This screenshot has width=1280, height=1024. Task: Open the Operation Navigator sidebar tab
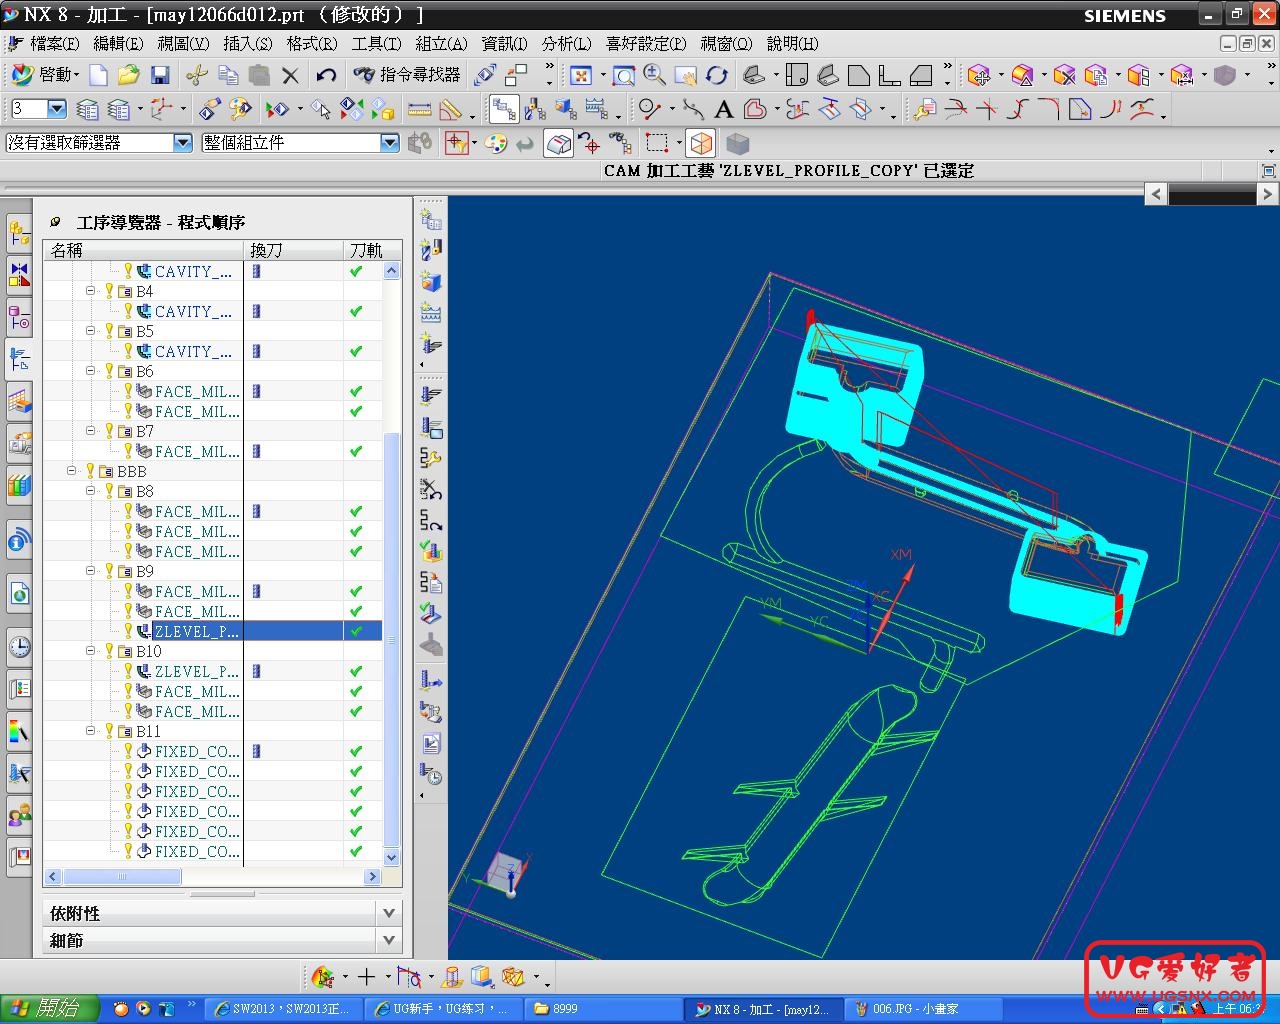[19, 359]
